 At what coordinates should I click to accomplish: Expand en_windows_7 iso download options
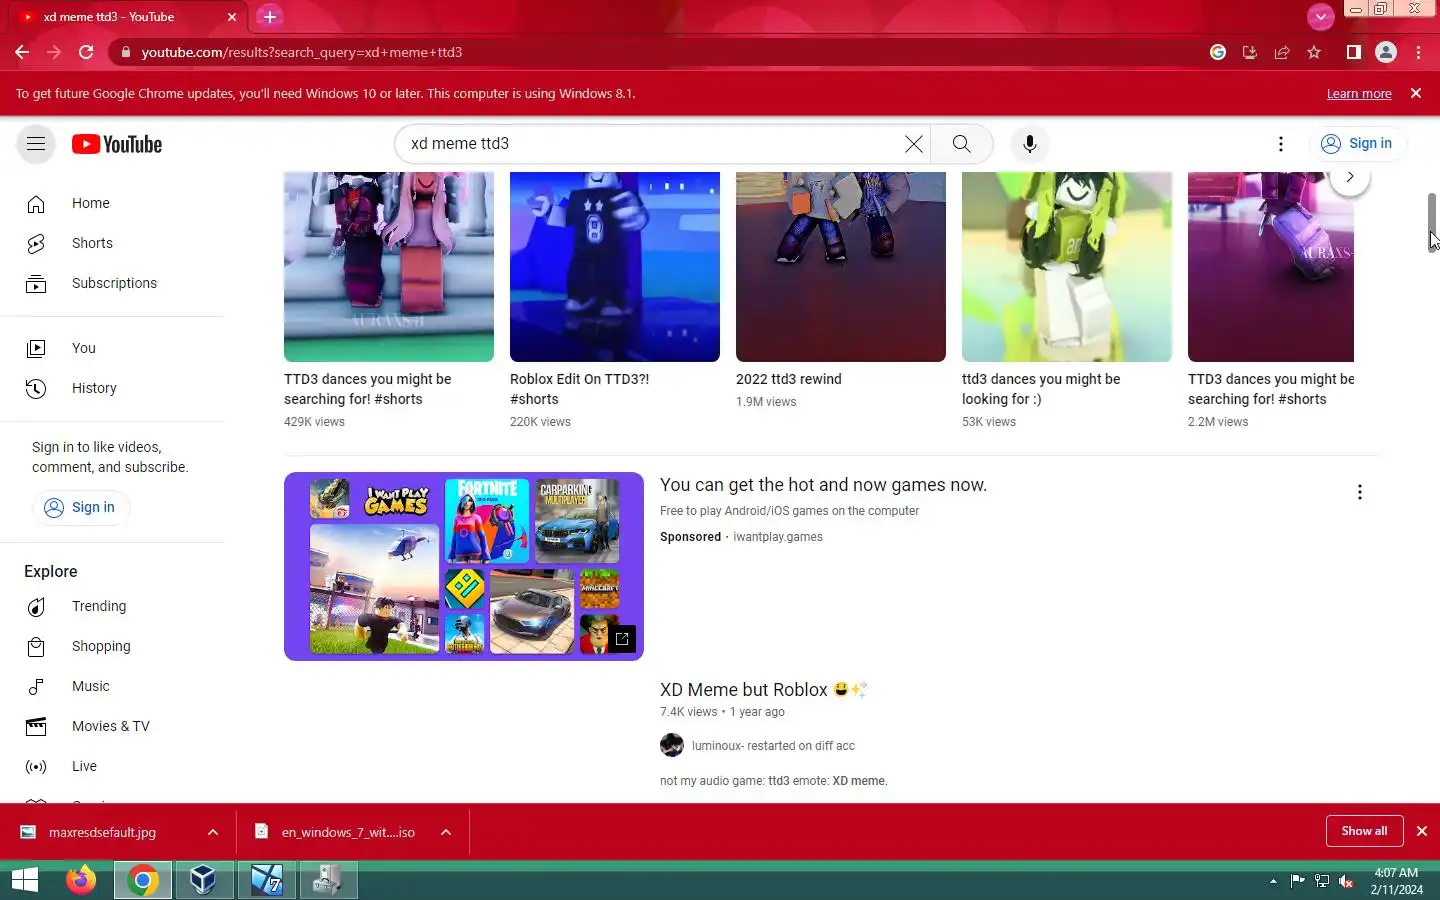446,832
